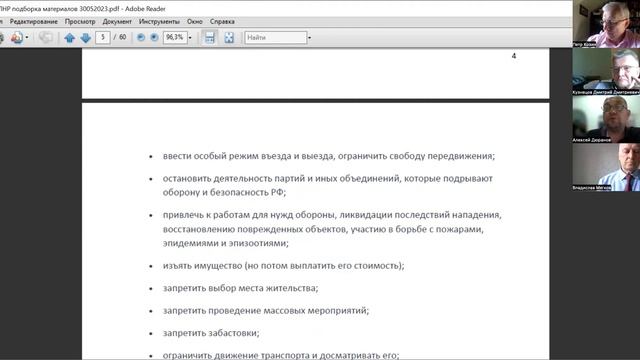Image resolution: width=640 pixels, height=360 pixels.
Task: Click the zoom in round button
Action: [x=154, y=38]
